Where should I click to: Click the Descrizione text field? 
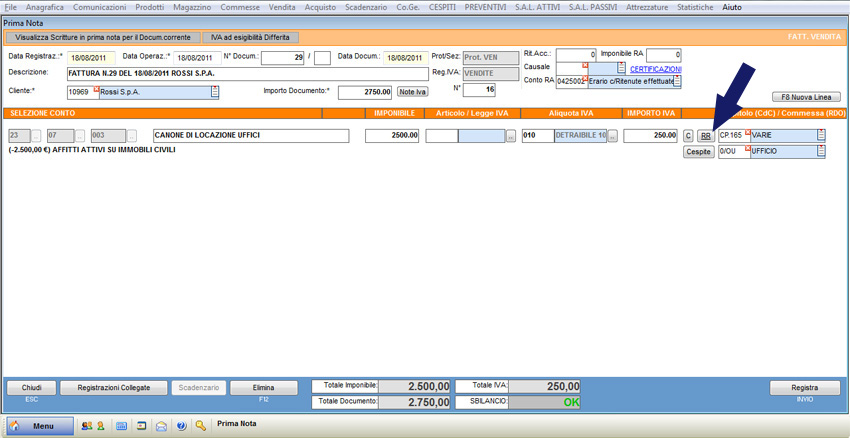coord(247,74)
